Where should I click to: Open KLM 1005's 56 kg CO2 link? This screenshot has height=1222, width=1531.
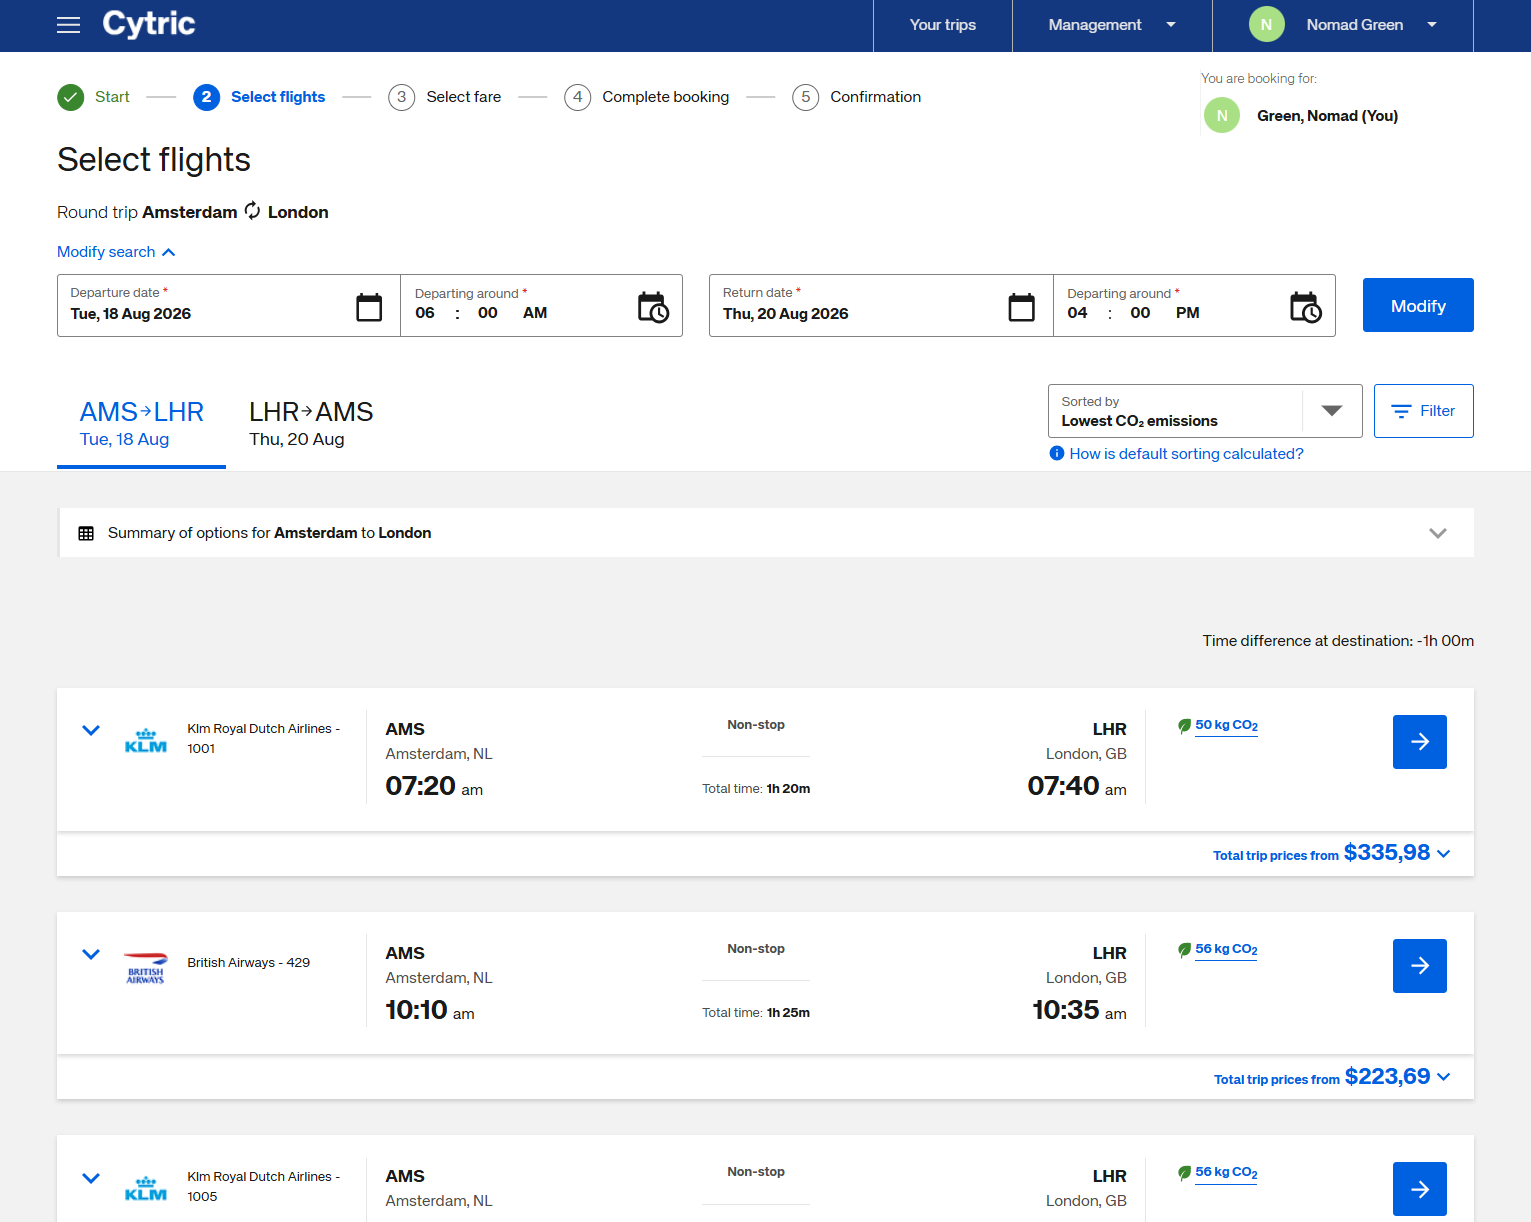click(1227, 1173)
